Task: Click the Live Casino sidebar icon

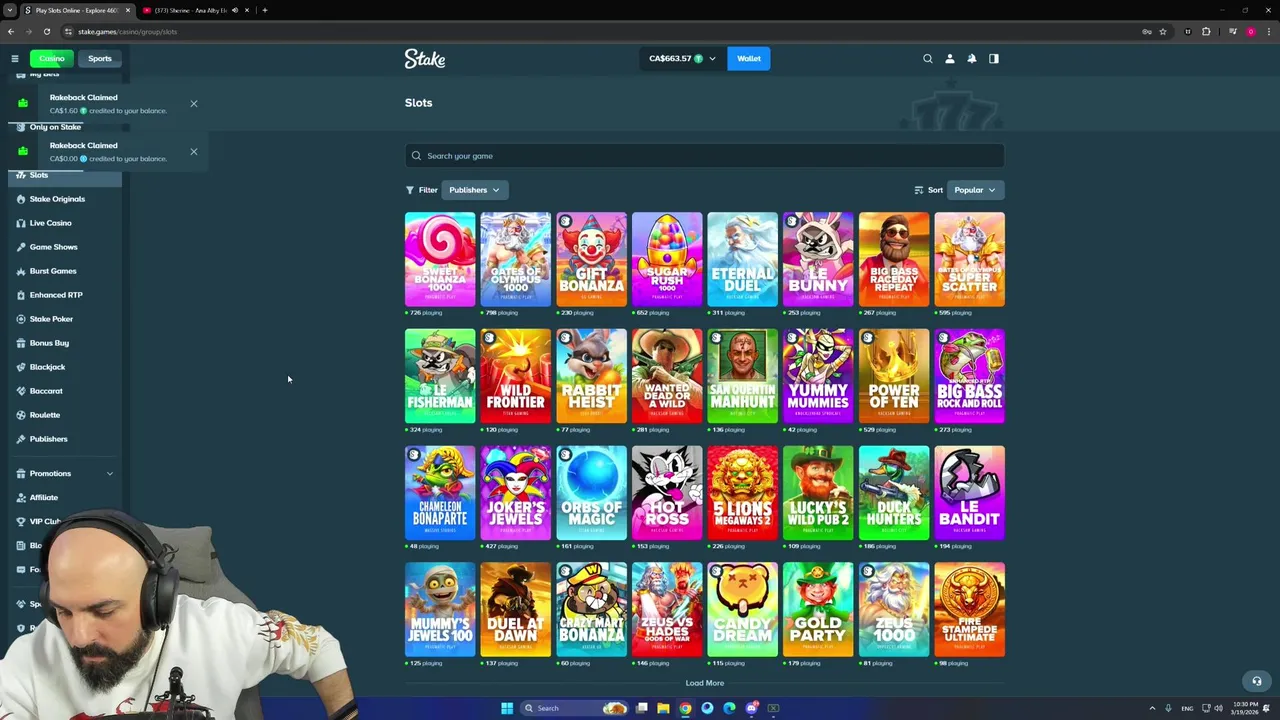Action: [x=21, y=223]
